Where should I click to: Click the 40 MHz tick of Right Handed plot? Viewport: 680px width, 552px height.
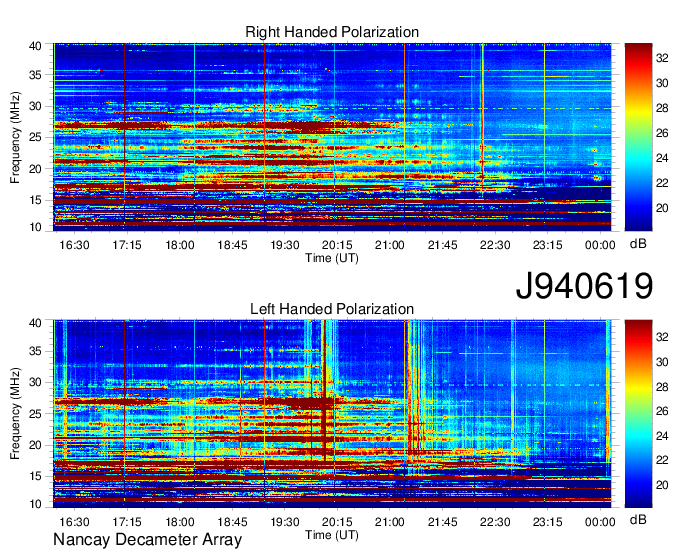[35, 46]
